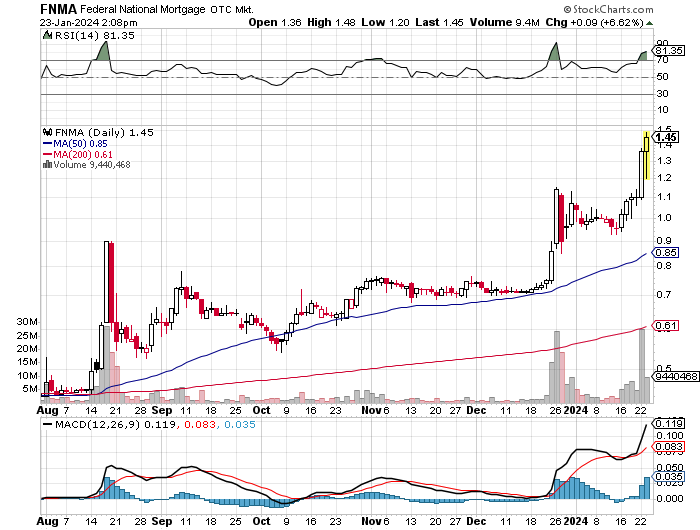Click the 0.100 MACD axis label
Screen dimensions: 700x530
pos(670,436)
